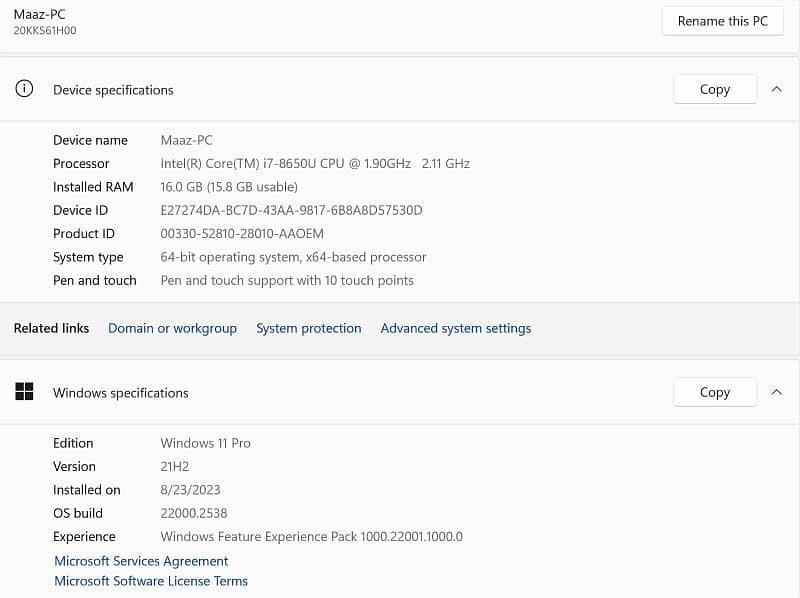
Task: Copy the Windows specifications details
Action: coord(714,392)
